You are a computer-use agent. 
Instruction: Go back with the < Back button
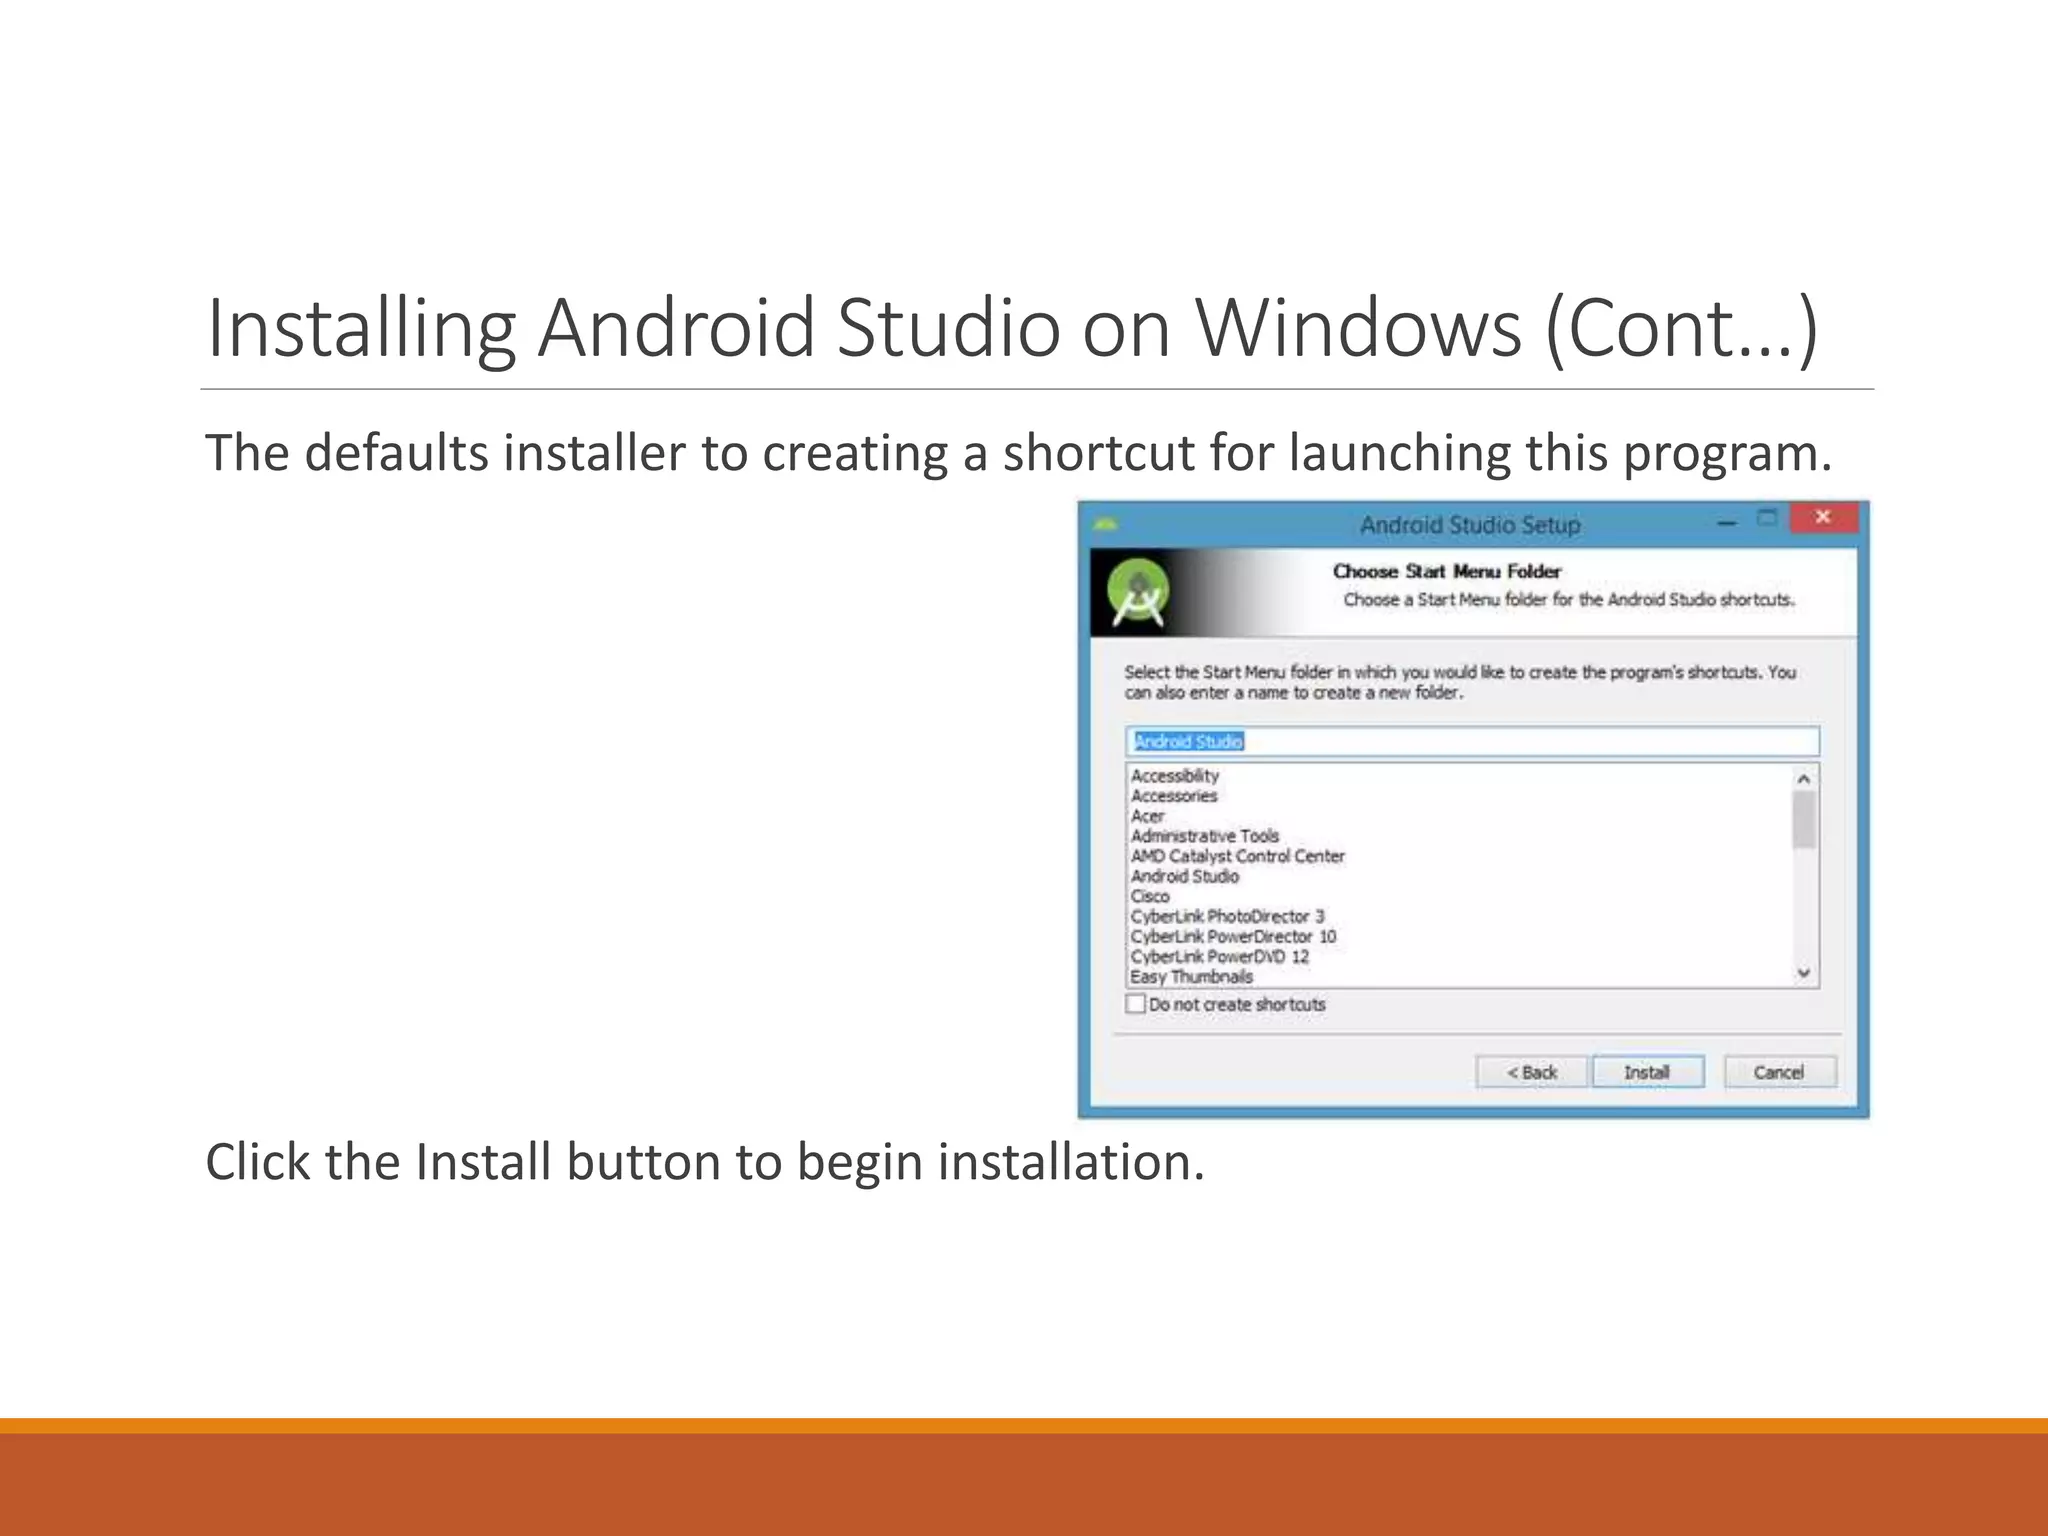click(1531, 1072)
